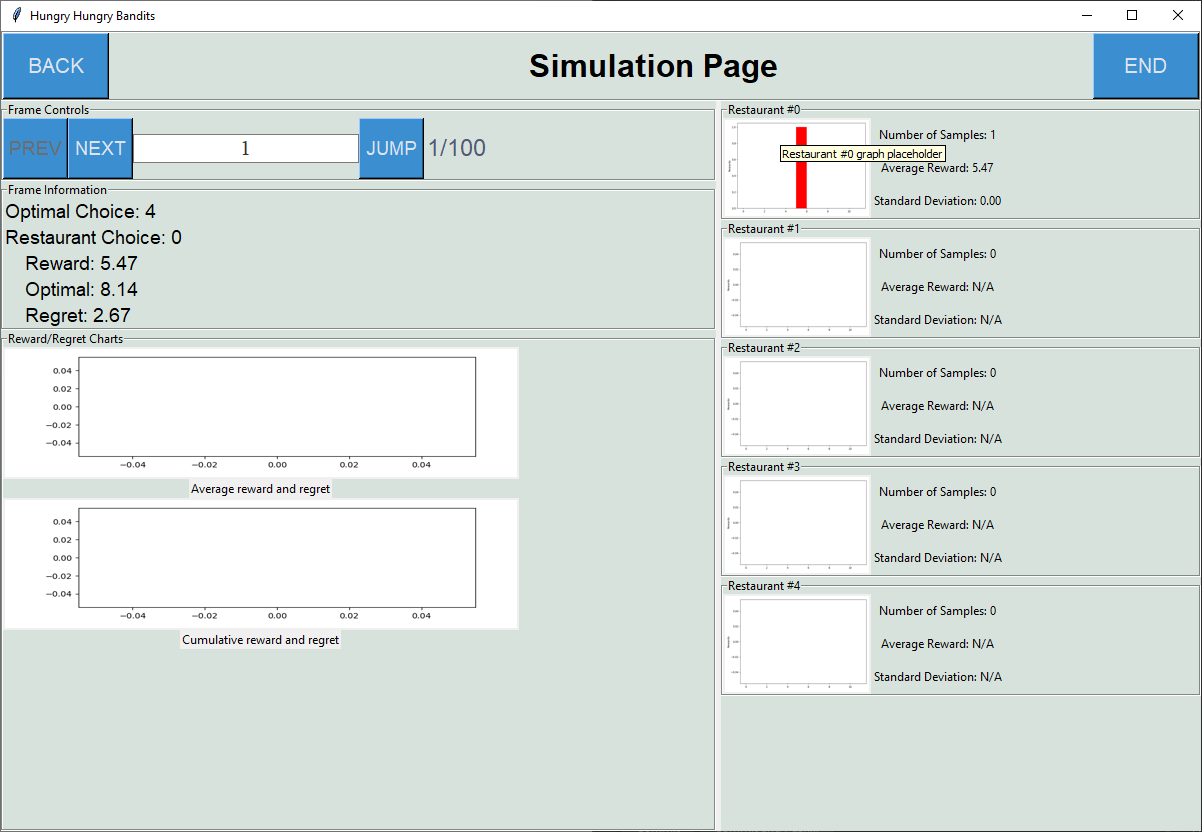The image size is (1202, 832).
Task: Click the disabled PREV button
Action: (x=34, y=147)
